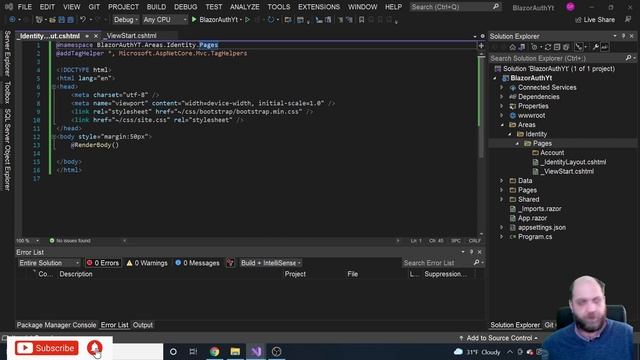
Task: Click the Undo arrow icon
Action: click(x=83, y=19)
